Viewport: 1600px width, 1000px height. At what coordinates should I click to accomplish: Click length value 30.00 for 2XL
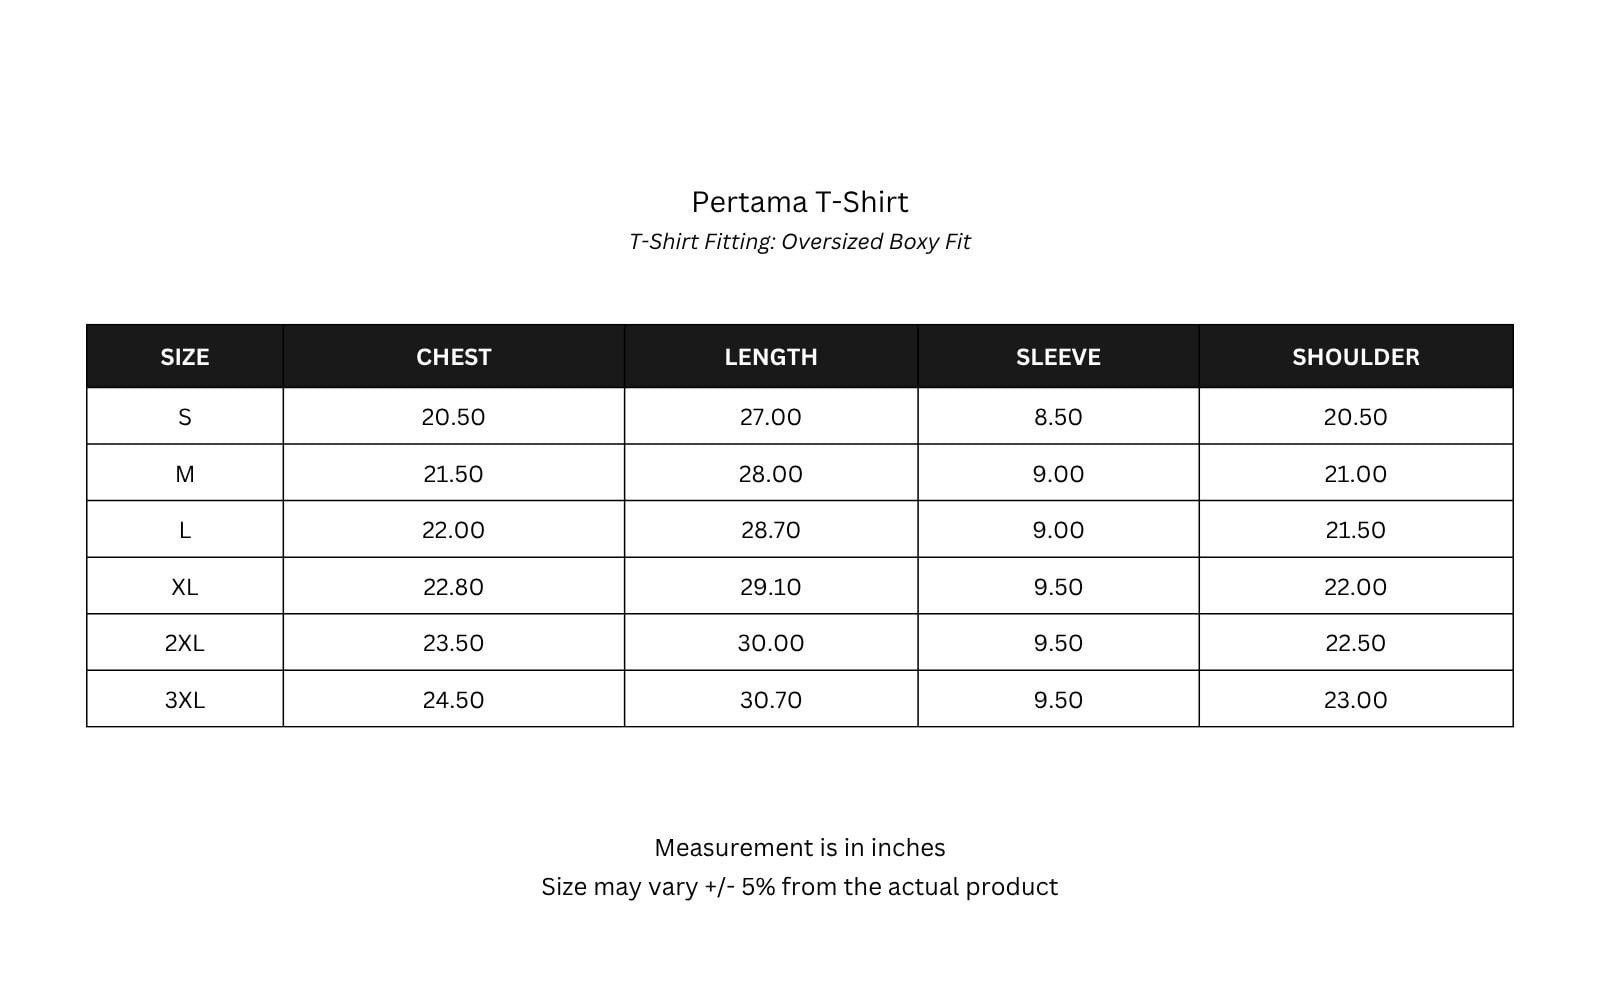tap(771, 643)
